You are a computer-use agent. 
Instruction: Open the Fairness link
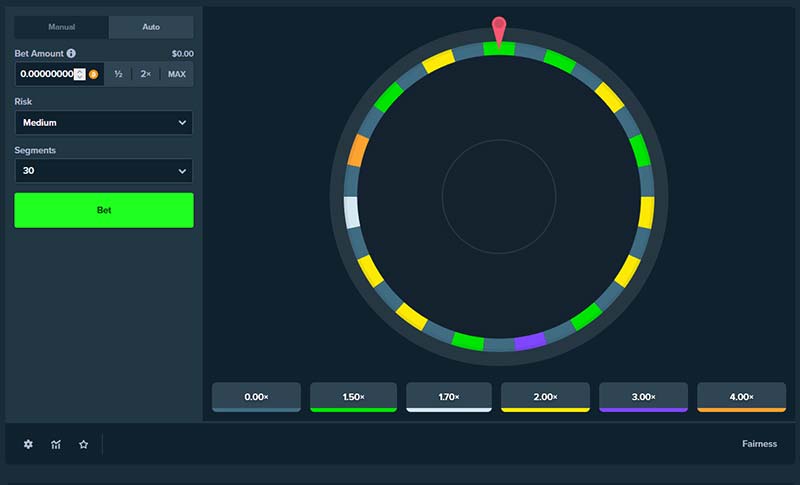point(760,444)
